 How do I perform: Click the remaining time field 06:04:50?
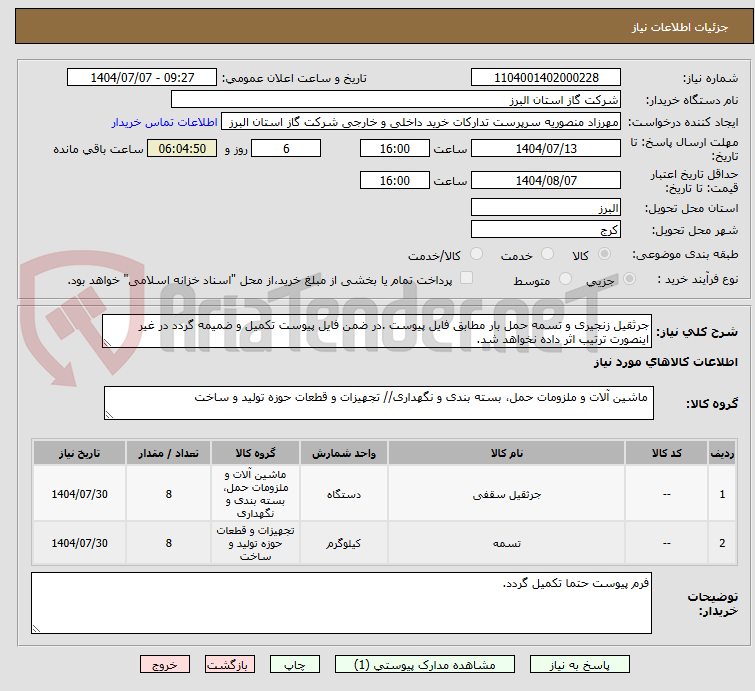coord(182,148)
